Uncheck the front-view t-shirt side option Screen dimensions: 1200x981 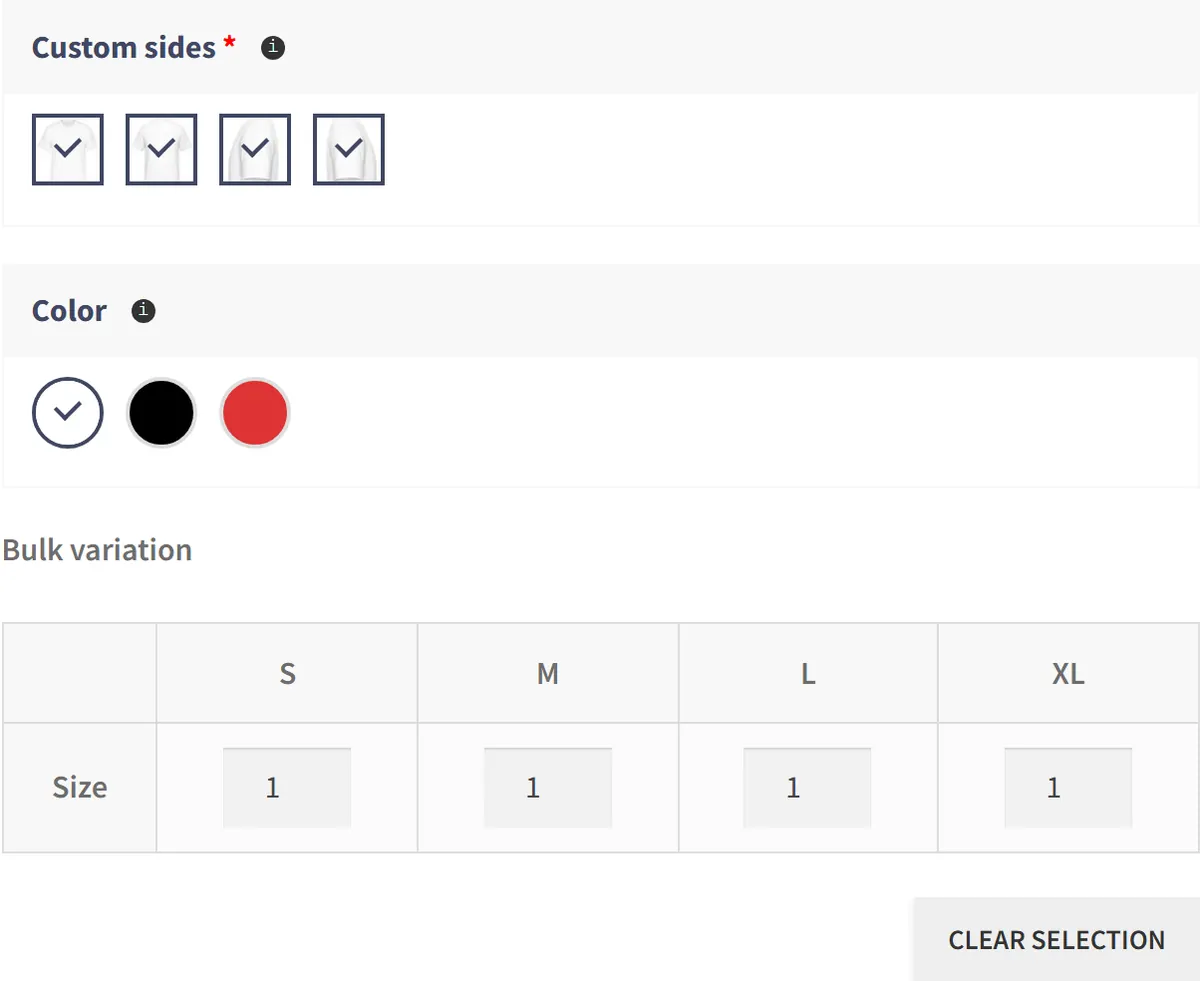68,149
